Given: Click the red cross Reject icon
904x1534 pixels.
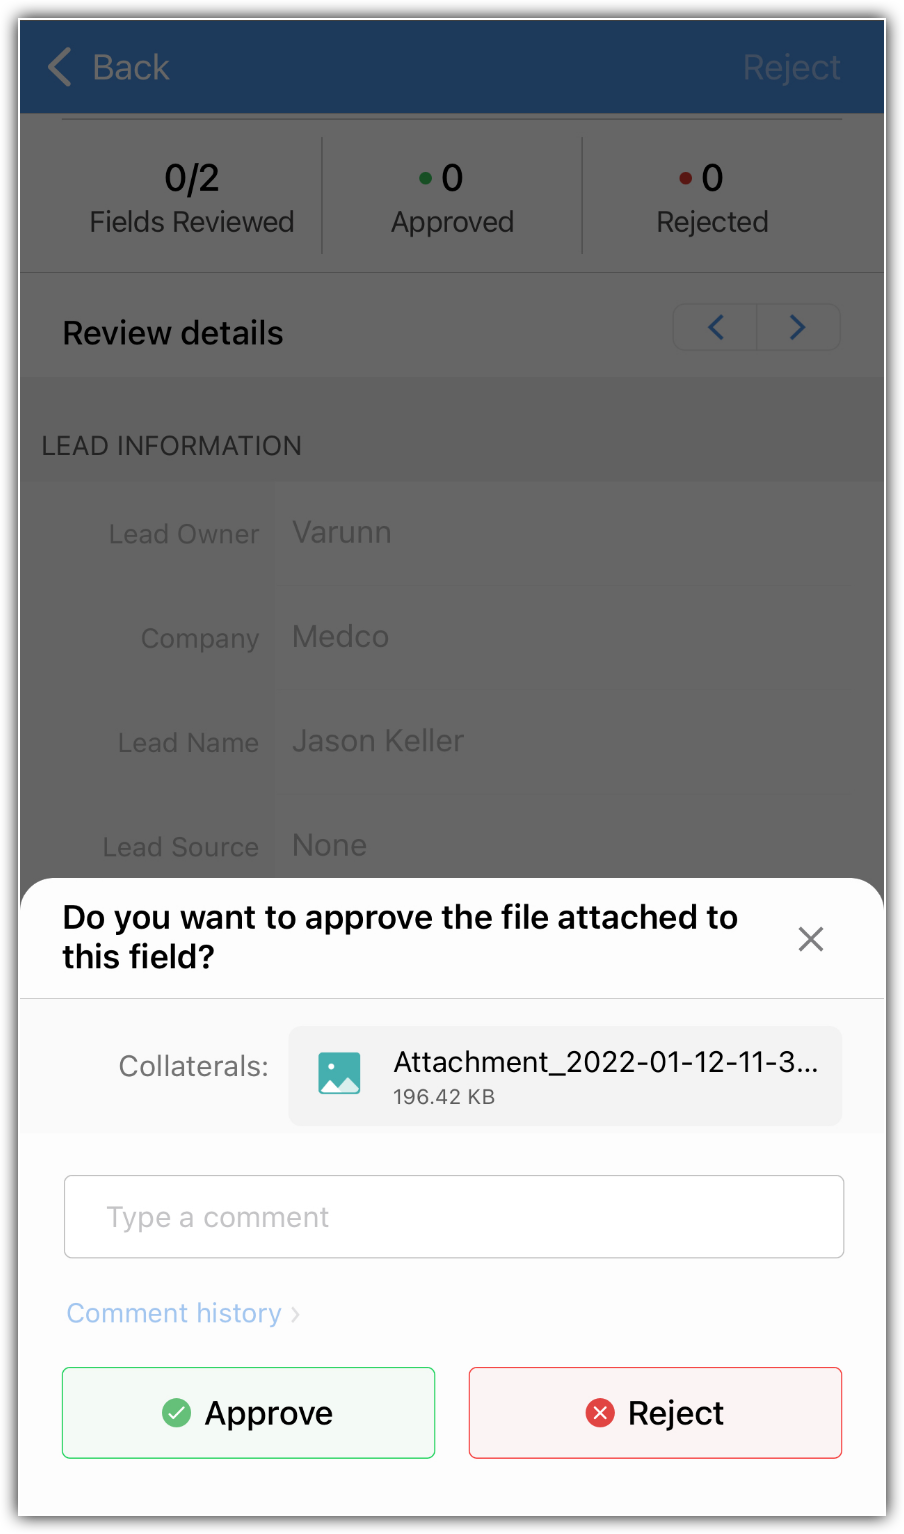Looking at the screenshot, I should [600, 1412].
